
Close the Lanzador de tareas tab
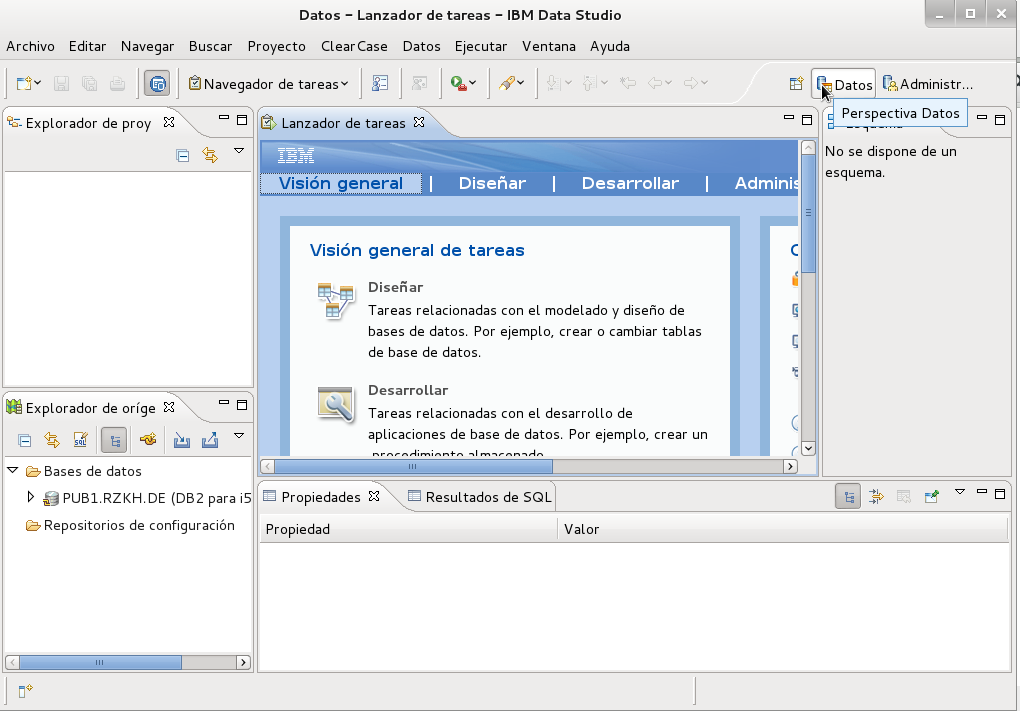pos(420,122)
